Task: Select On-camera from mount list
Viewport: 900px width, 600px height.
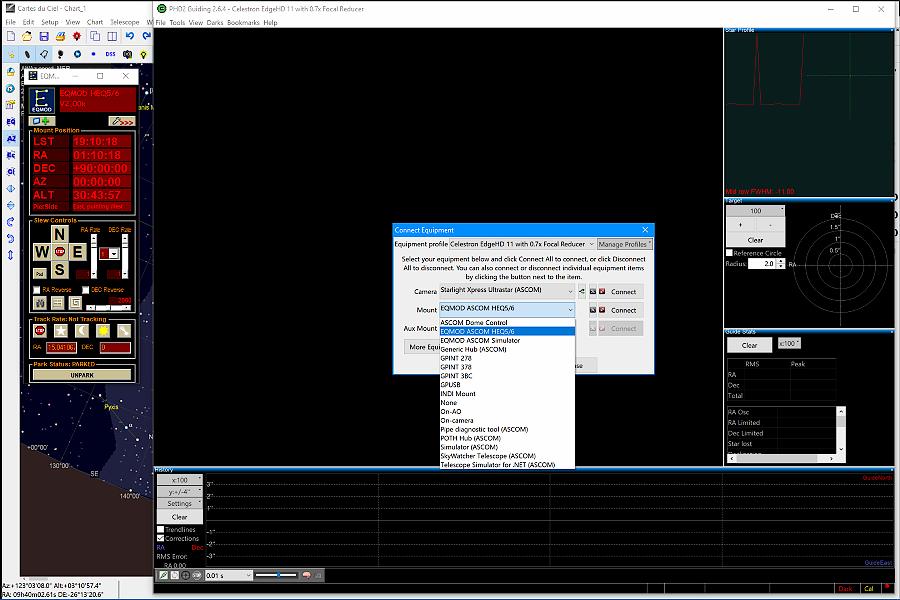Action: (507, 420)
